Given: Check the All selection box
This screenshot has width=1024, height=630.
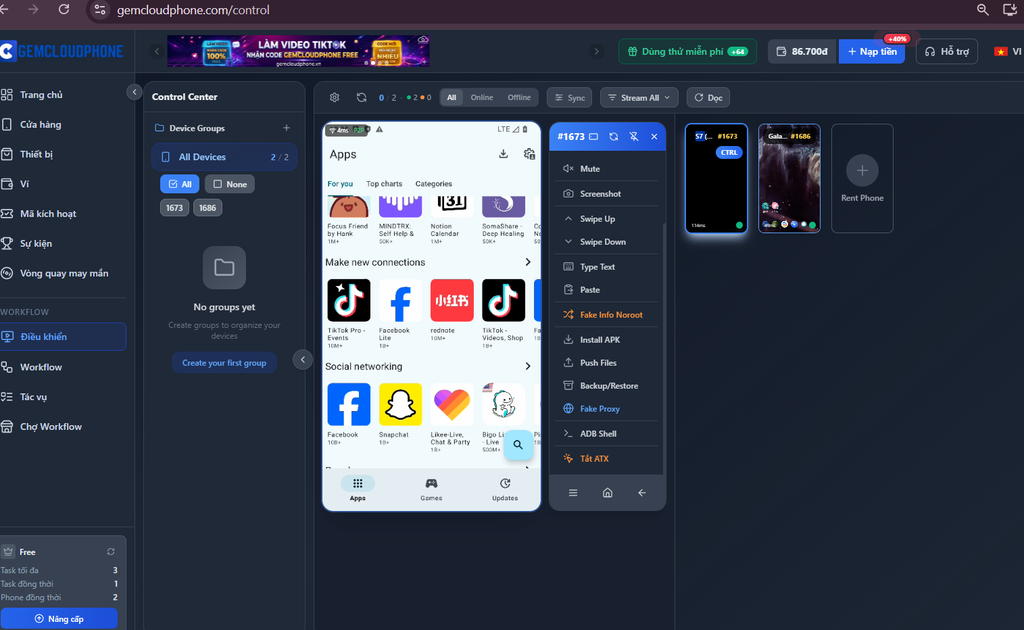Looking at the screenshot, I should click(180, 184).
